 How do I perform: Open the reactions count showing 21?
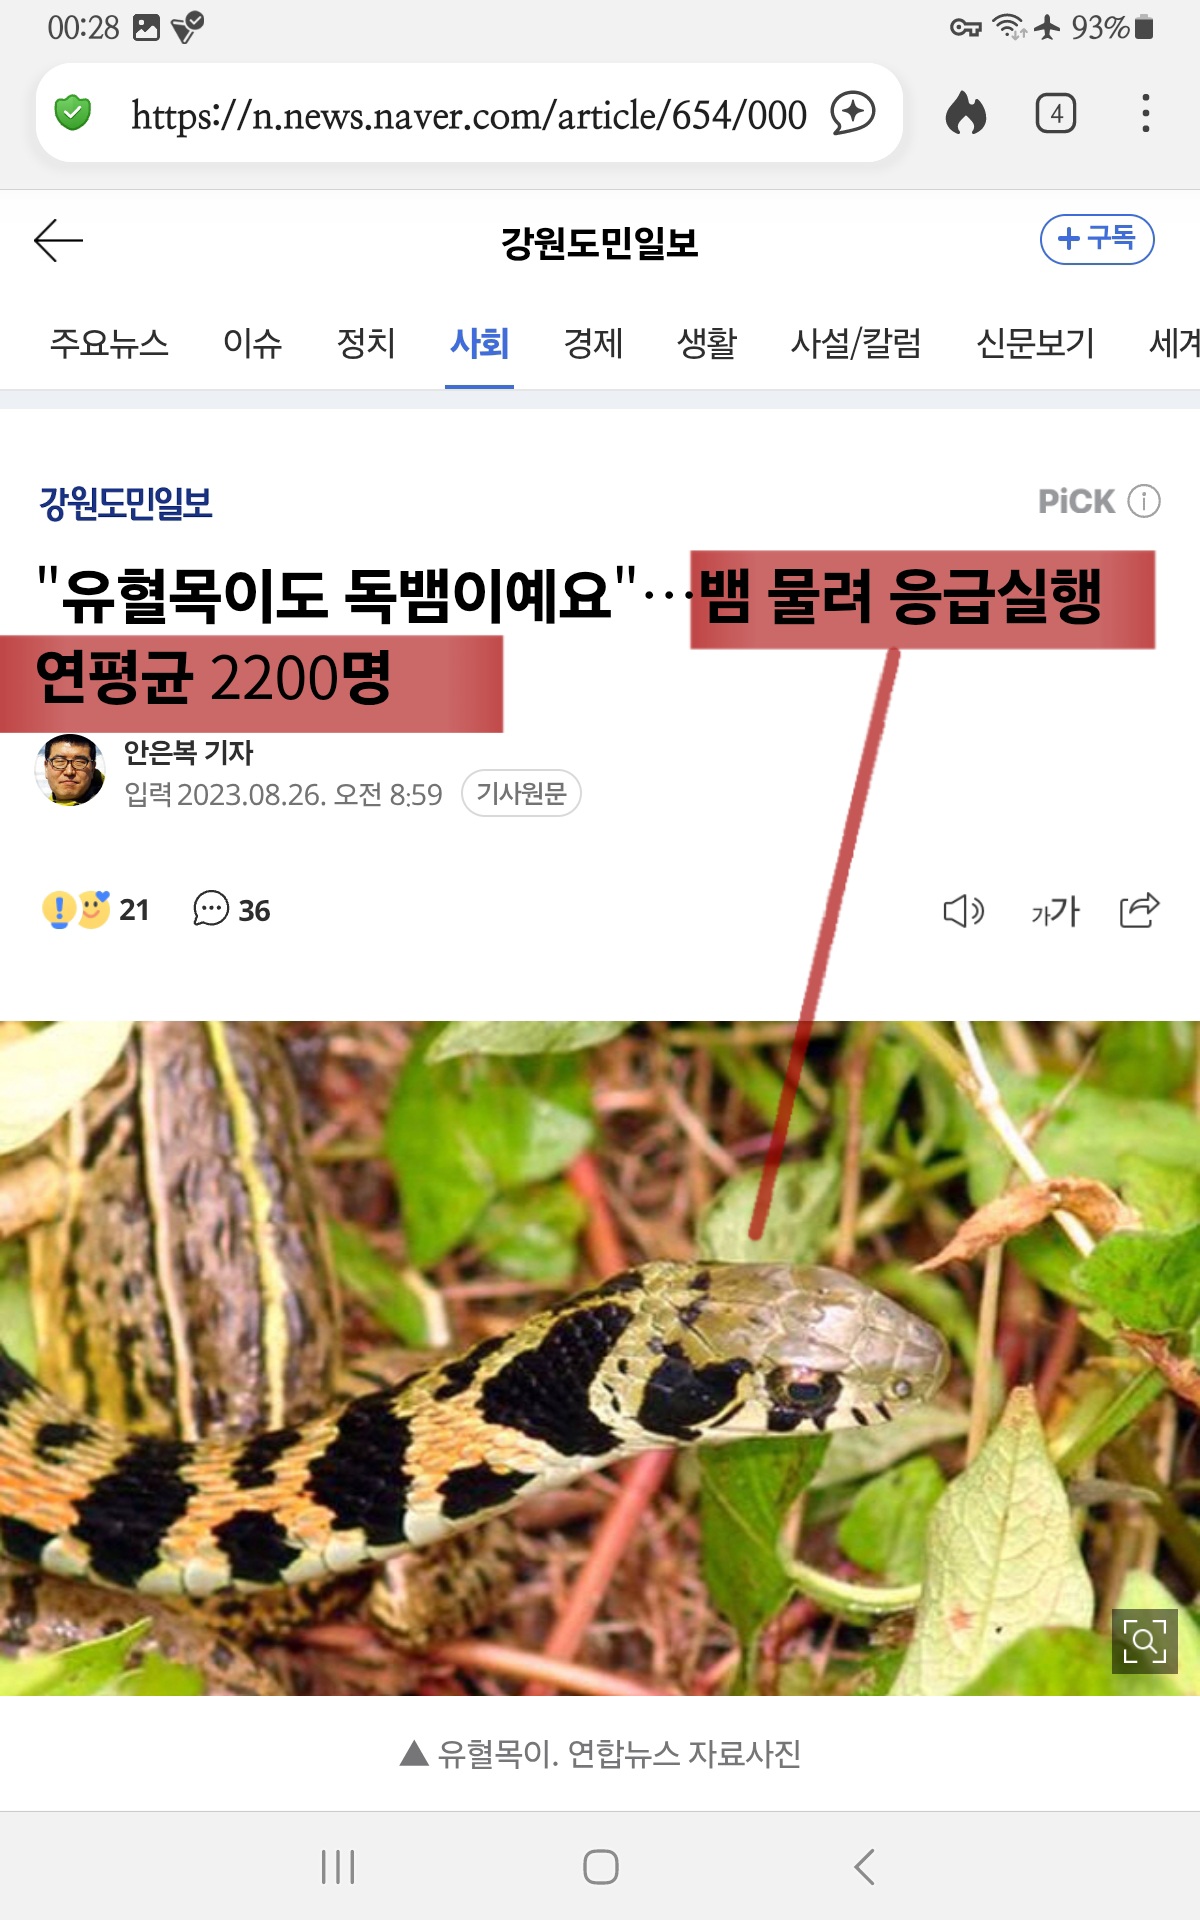tap(96, 909)
